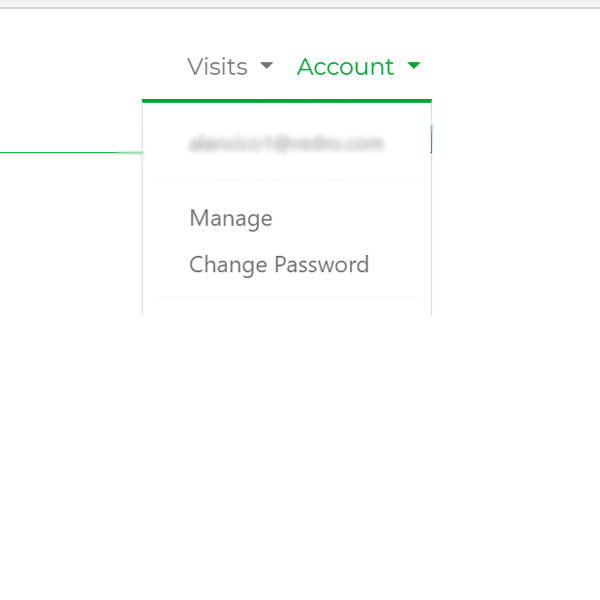Go to the Change Password page
Screen dimensions: 600x600
[x=279, y=265]
